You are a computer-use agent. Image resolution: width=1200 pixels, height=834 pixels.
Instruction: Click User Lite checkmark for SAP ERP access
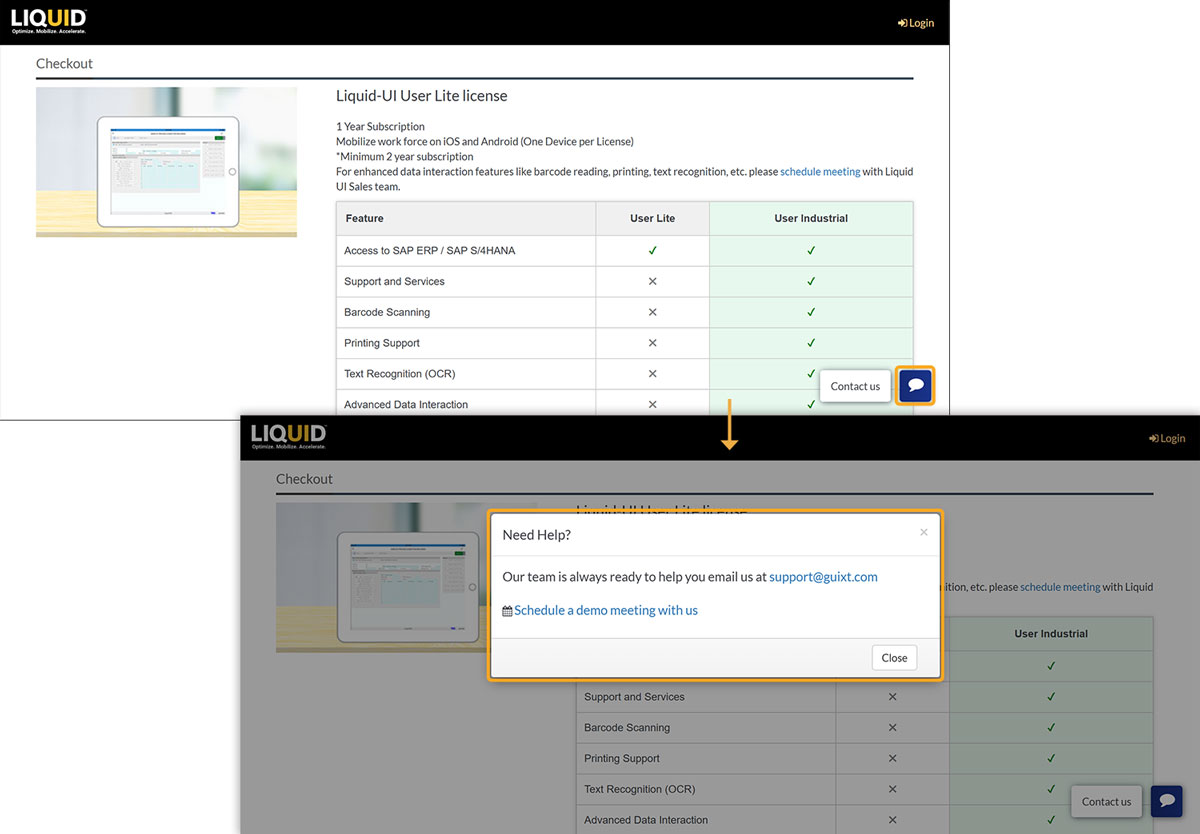[652, 251]
